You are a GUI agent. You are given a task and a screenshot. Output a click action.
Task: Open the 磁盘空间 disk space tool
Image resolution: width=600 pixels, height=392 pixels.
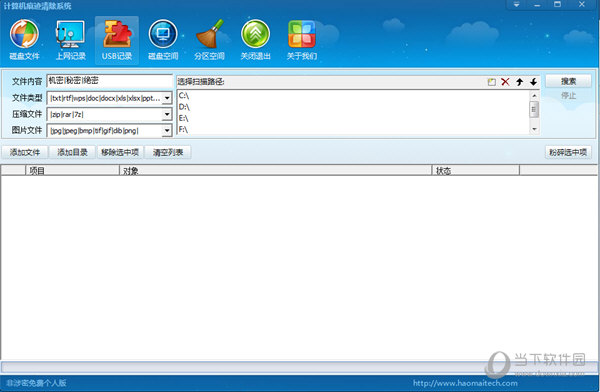pos(163,40)
